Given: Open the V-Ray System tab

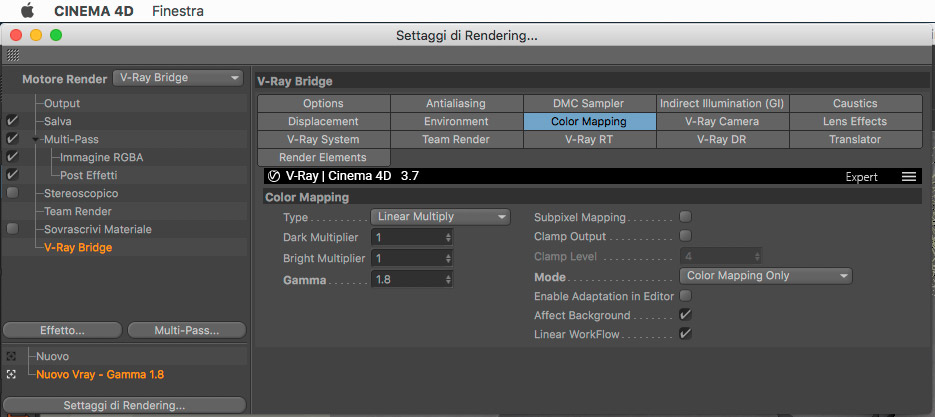Looking at the screenshot, I should pyautogui.click(x=324, y=139).
